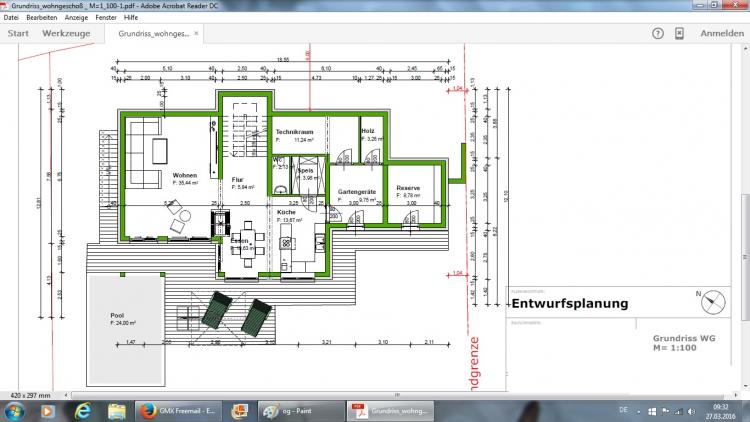This screenshot has height=422, width=750.
Task: Open the help question mark icon
Action: (x=658, y=33)
